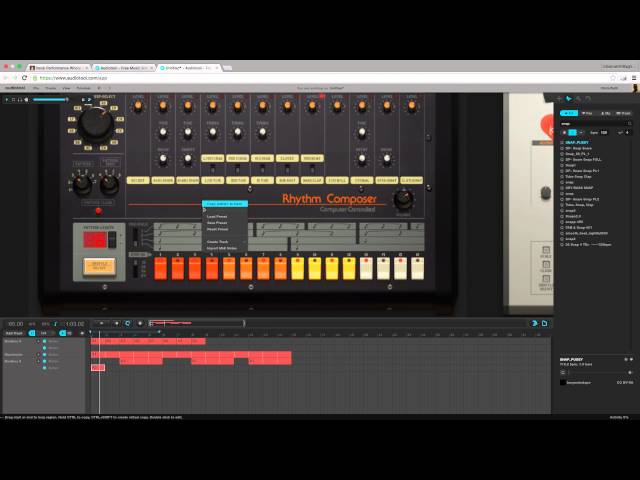Toggle red step button 1
The width and height of the screenshot is (640, 480).
coord(160,269)
